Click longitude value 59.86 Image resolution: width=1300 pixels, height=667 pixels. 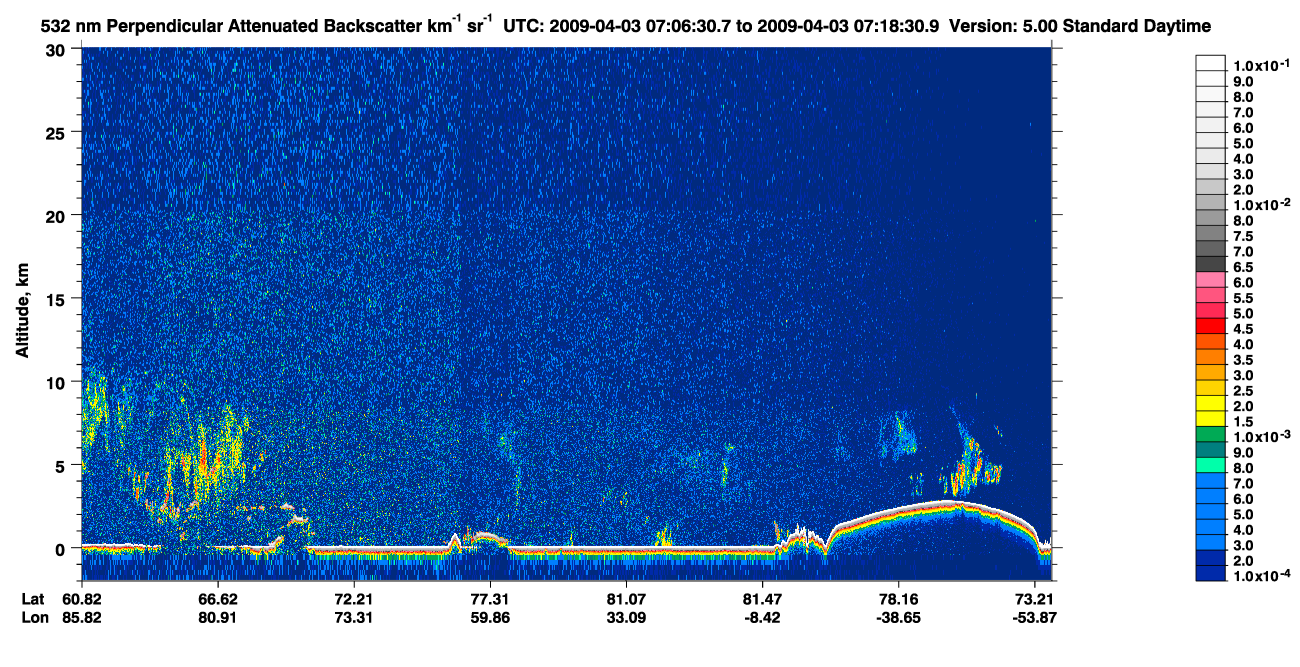pyautogui.click(x=490, y=617)
